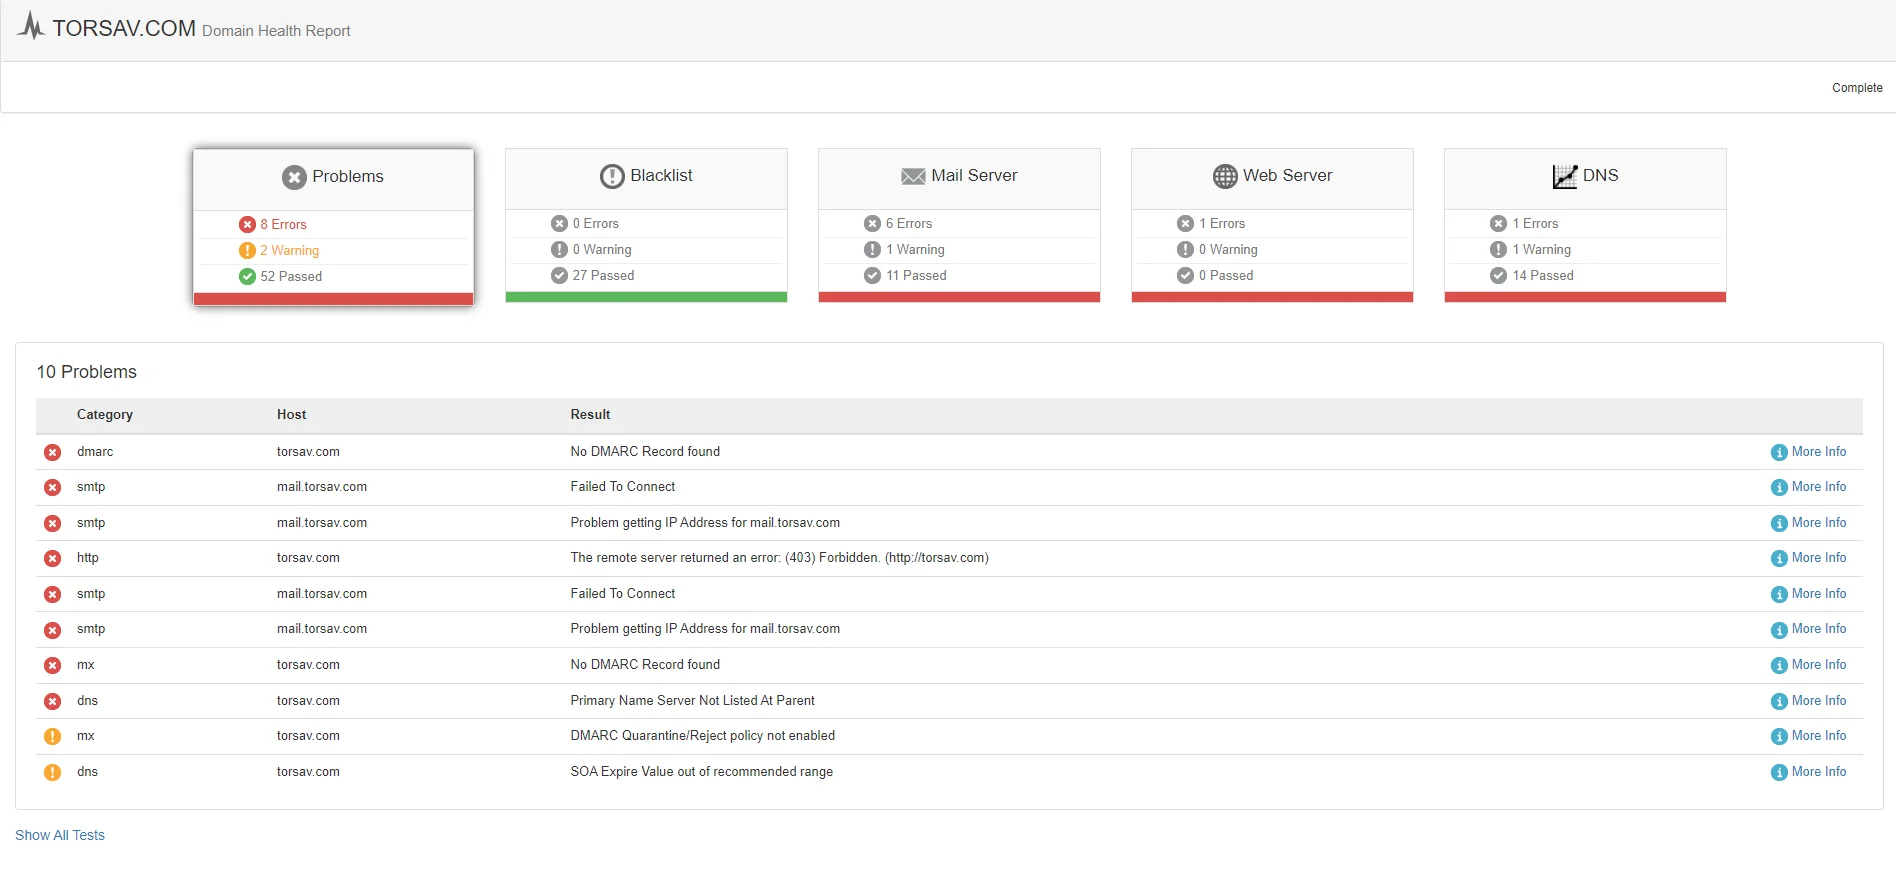Screen dimensions: 1896x885
Task: Click the Category column header
Action: tap(105, 414)
